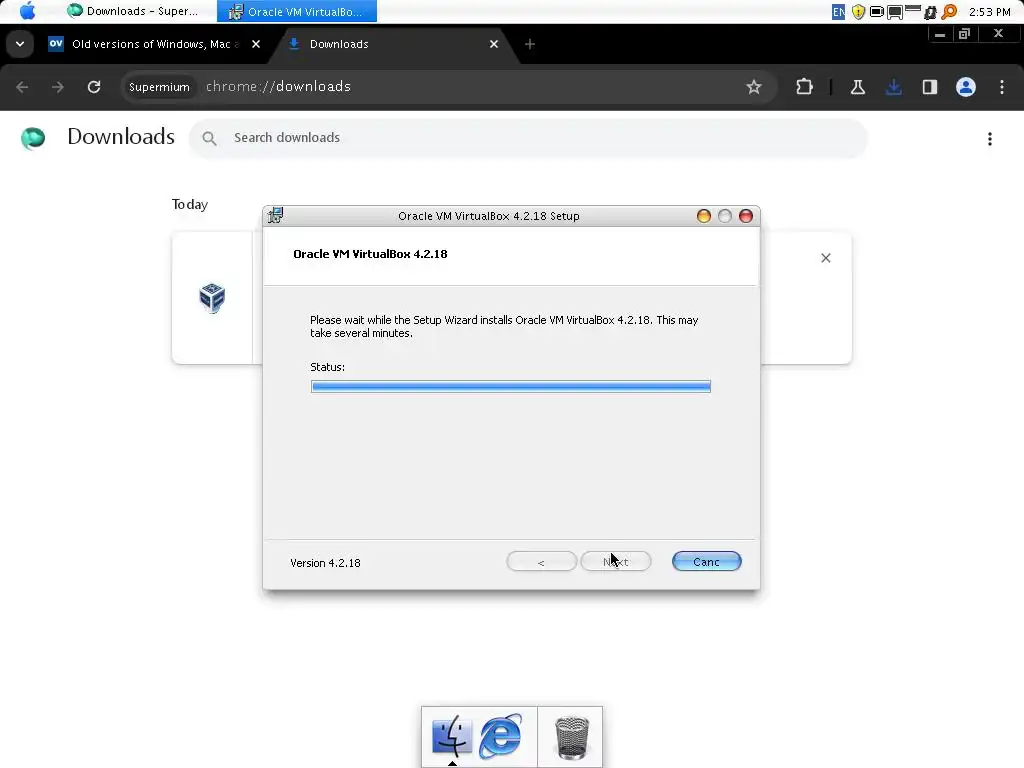This screenshot has width=1024, height=768.
Task: Click the EN language indicator in tray
Action: pyautogui.click(x=838, y=12)
